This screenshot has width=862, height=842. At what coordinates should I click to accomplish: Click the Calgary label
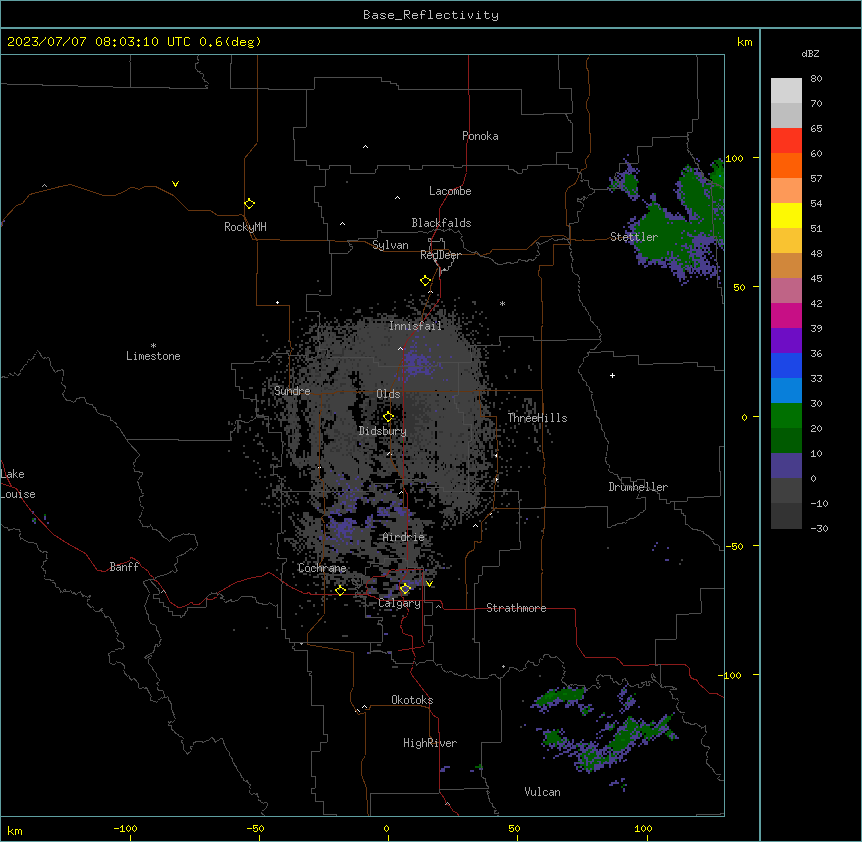(x=399, y=603)
